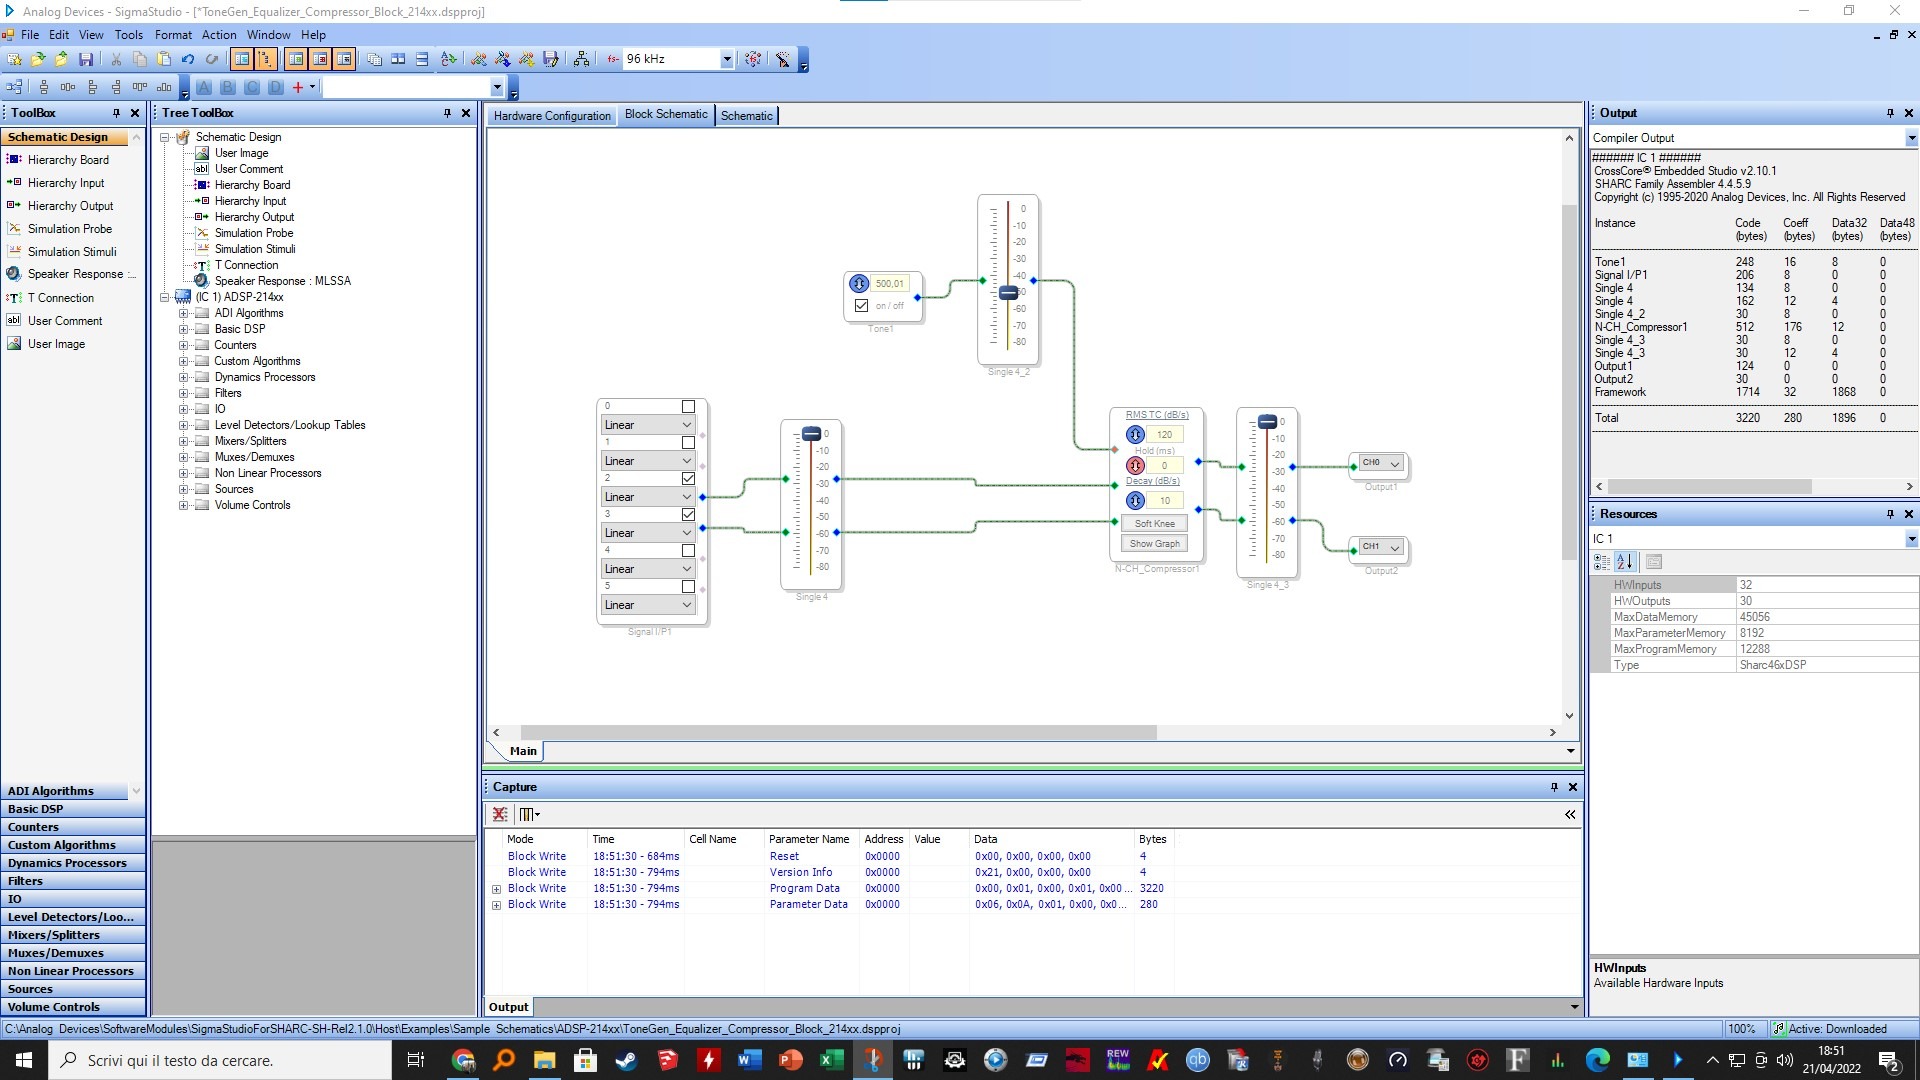Click Soft Knee button on compressor
The width and height of the screenshot is (1920, 1080).
(x=1154, y=524)
